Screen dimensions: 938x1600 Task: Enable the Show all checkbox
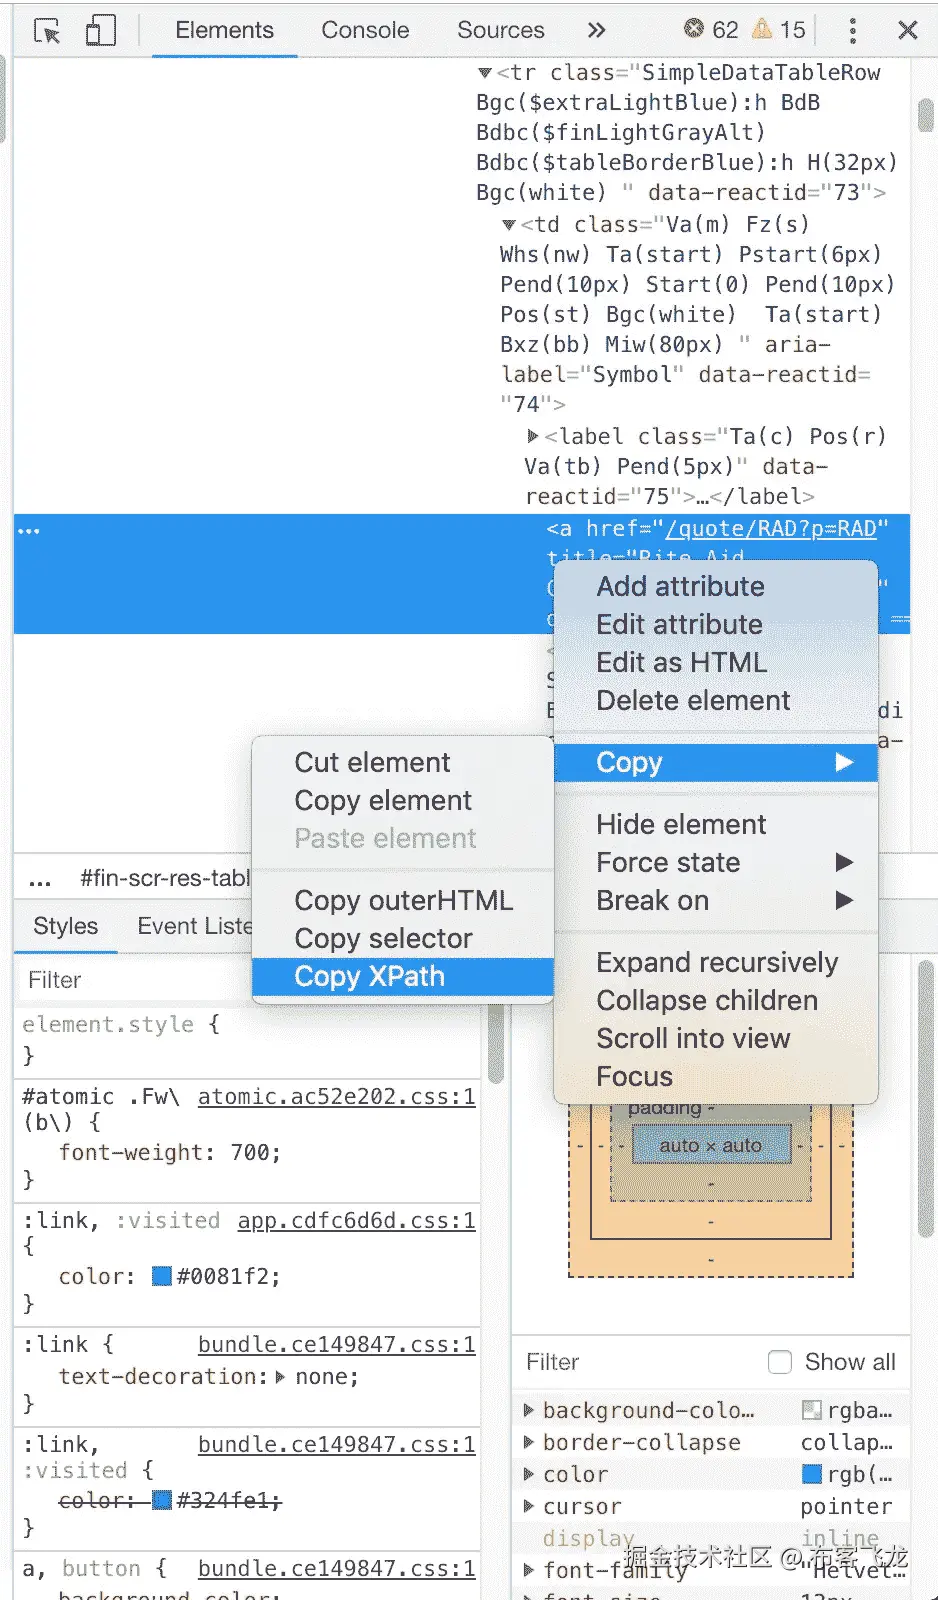tap(780, 1362)
